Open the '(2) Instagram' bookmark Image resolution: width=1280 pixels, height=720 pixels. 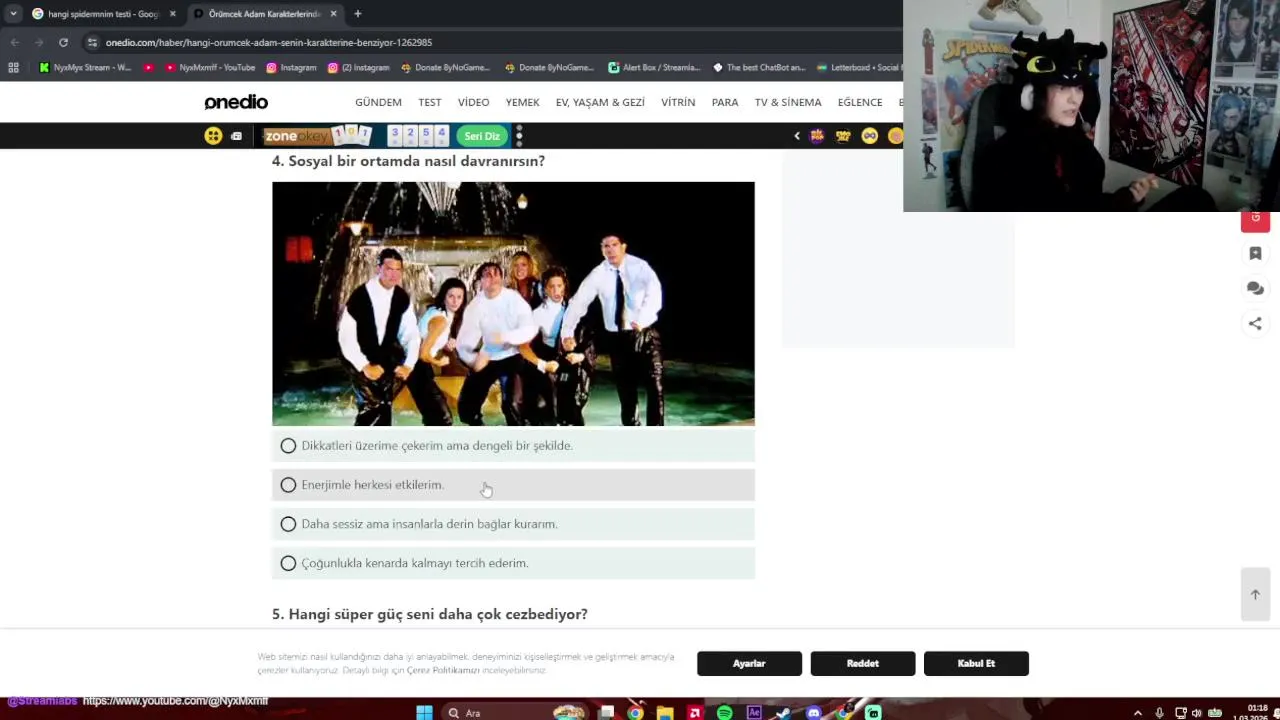358,67
